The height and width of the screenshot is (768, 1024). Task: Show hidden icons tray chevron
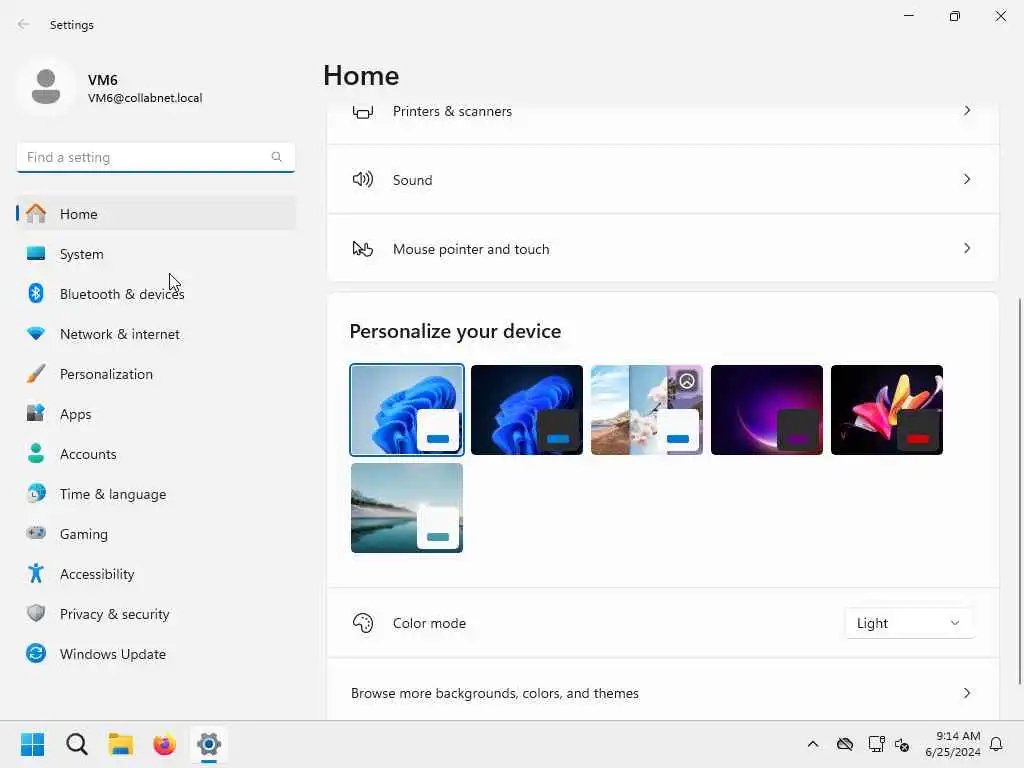click(813, 744)
